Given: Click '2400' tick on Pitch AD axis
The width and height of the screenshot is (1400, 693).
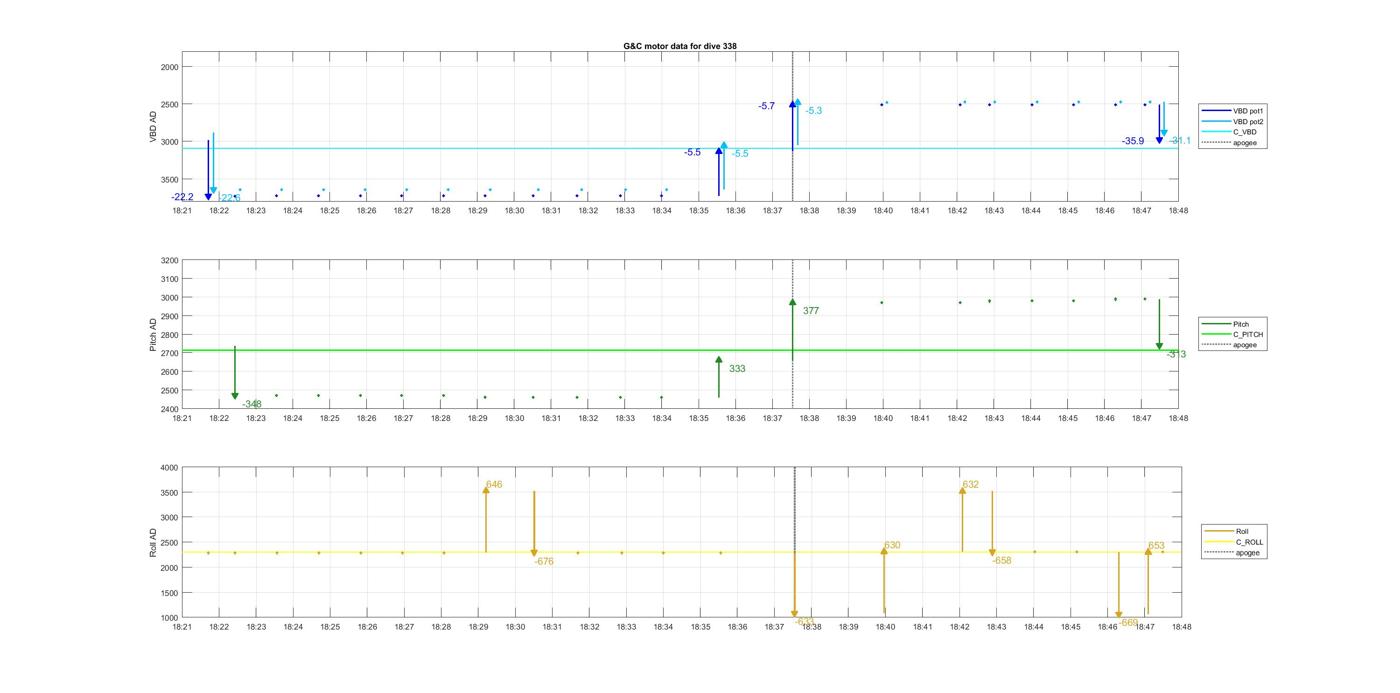Looking at the screenshot, I should [x=169, y=409].
